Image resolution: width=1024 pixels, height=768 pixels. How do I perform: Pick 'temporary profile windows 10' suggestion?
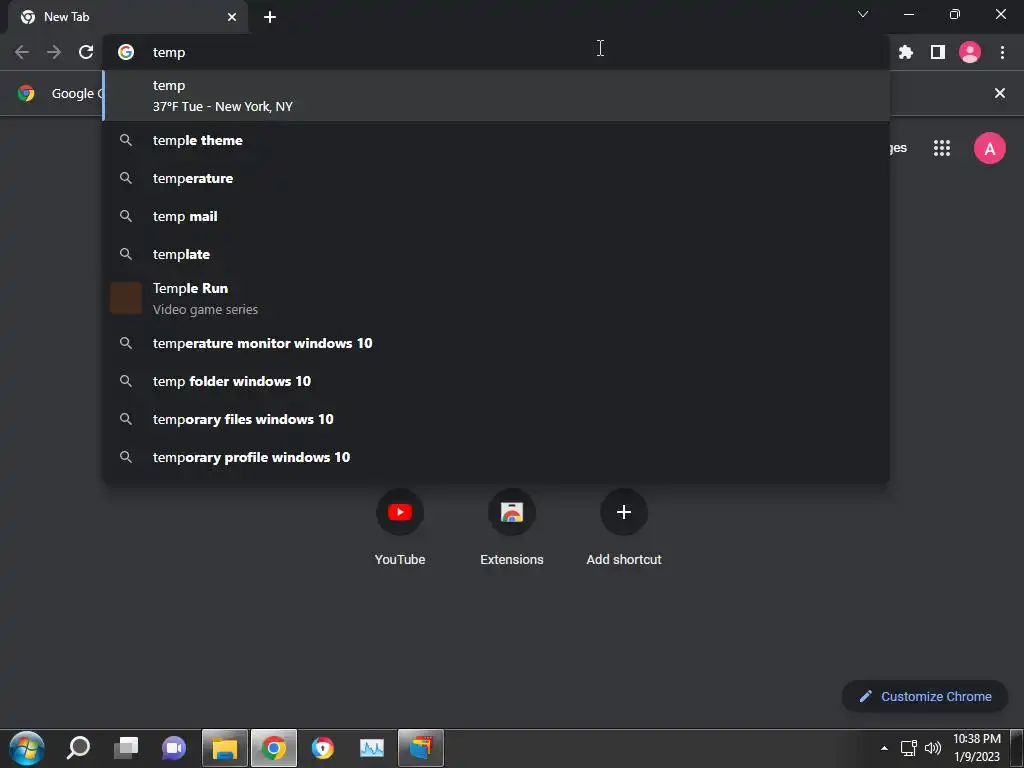tap(496, 456)
